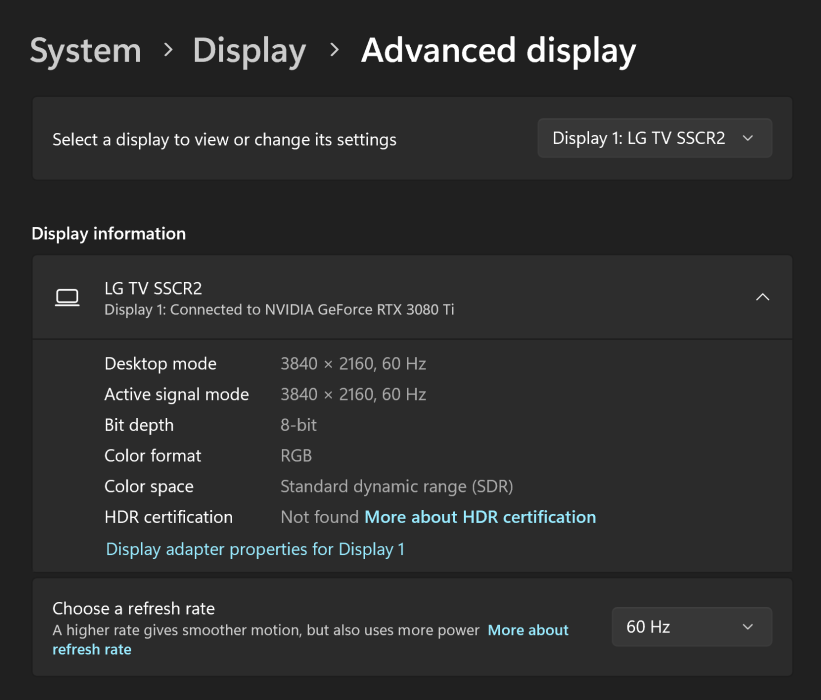
Task: Collapse the LG TV SSCR2 information section
Action: point(762,297)
